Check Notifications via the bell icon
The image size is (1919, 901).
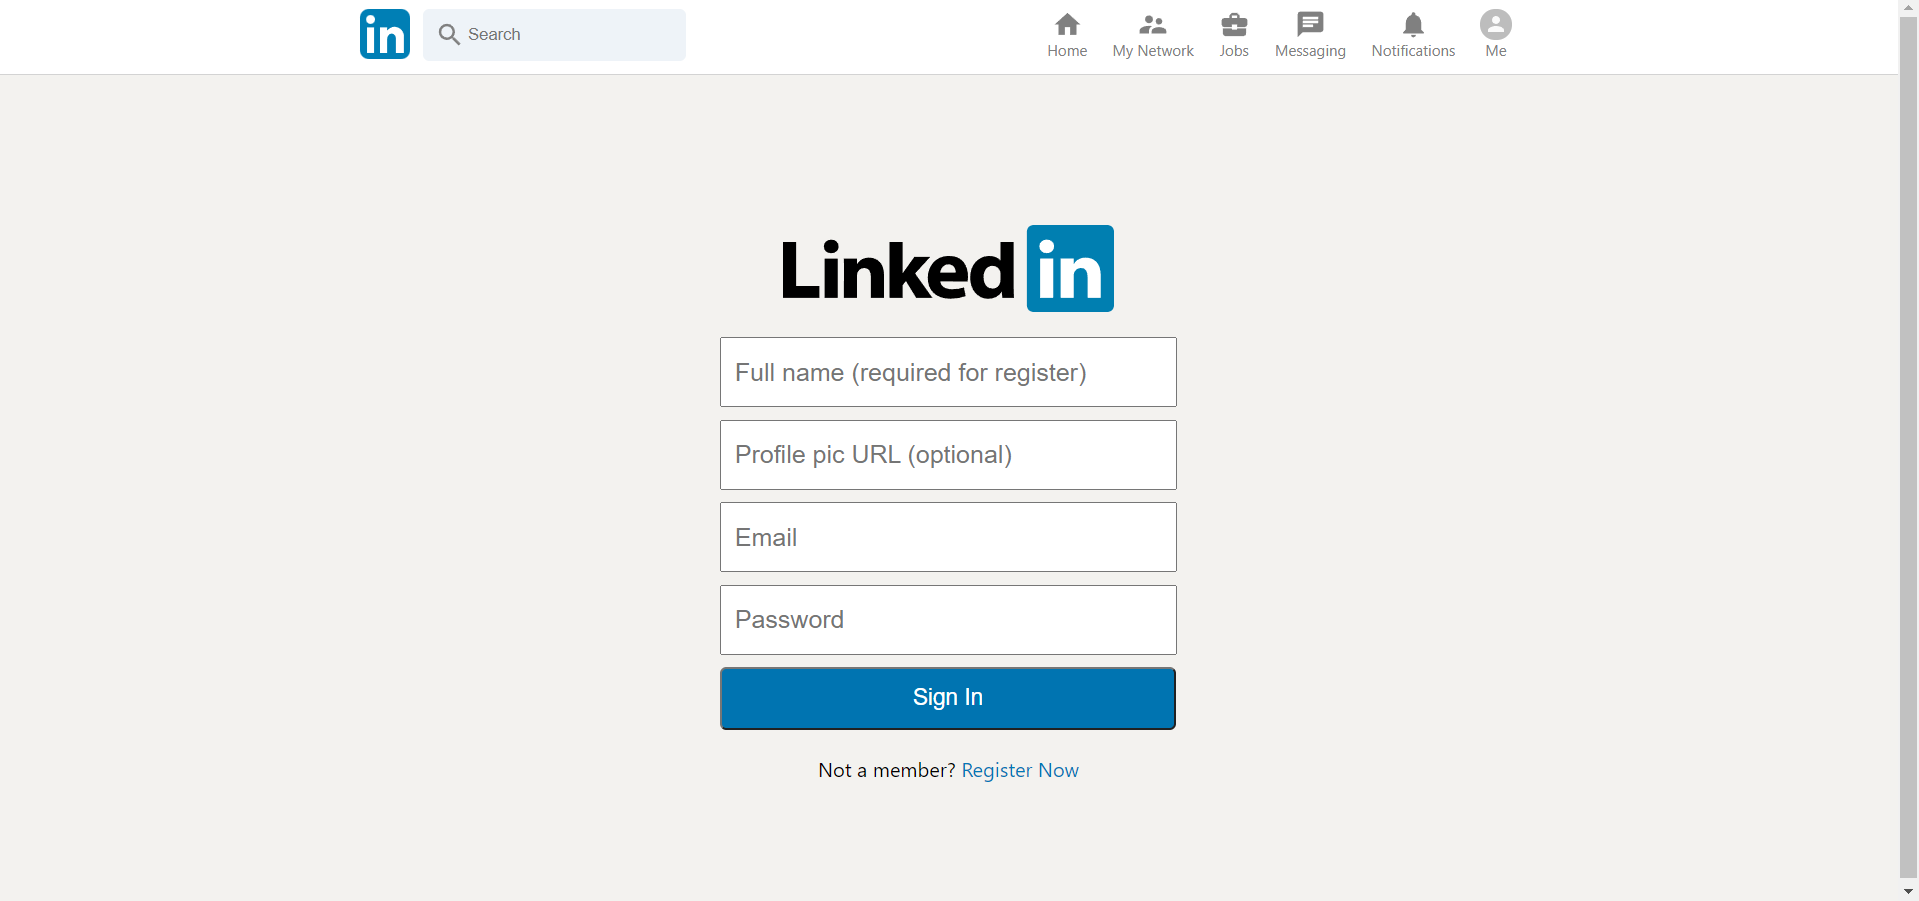(1412, 25)
